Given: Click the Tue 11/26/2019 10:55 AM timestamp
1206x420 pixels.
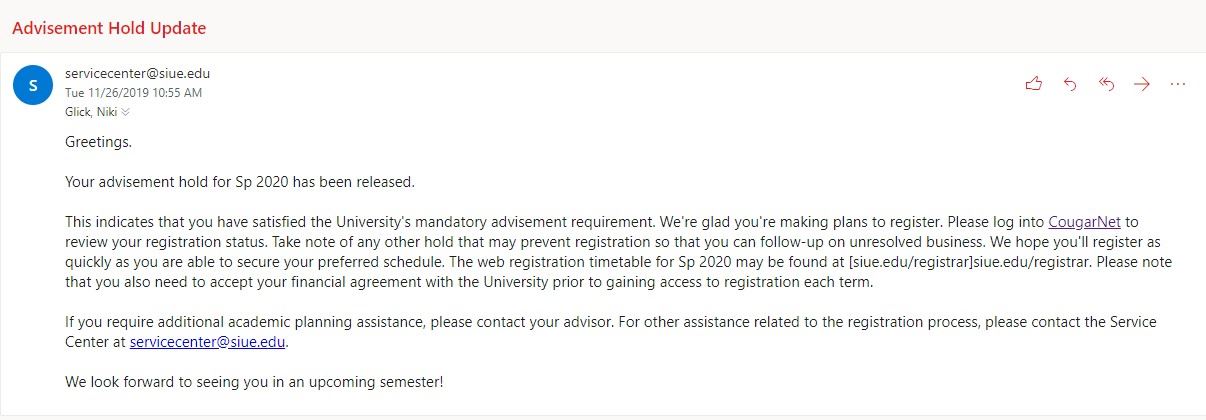Looking at the screenshot, I should (133, 93).
